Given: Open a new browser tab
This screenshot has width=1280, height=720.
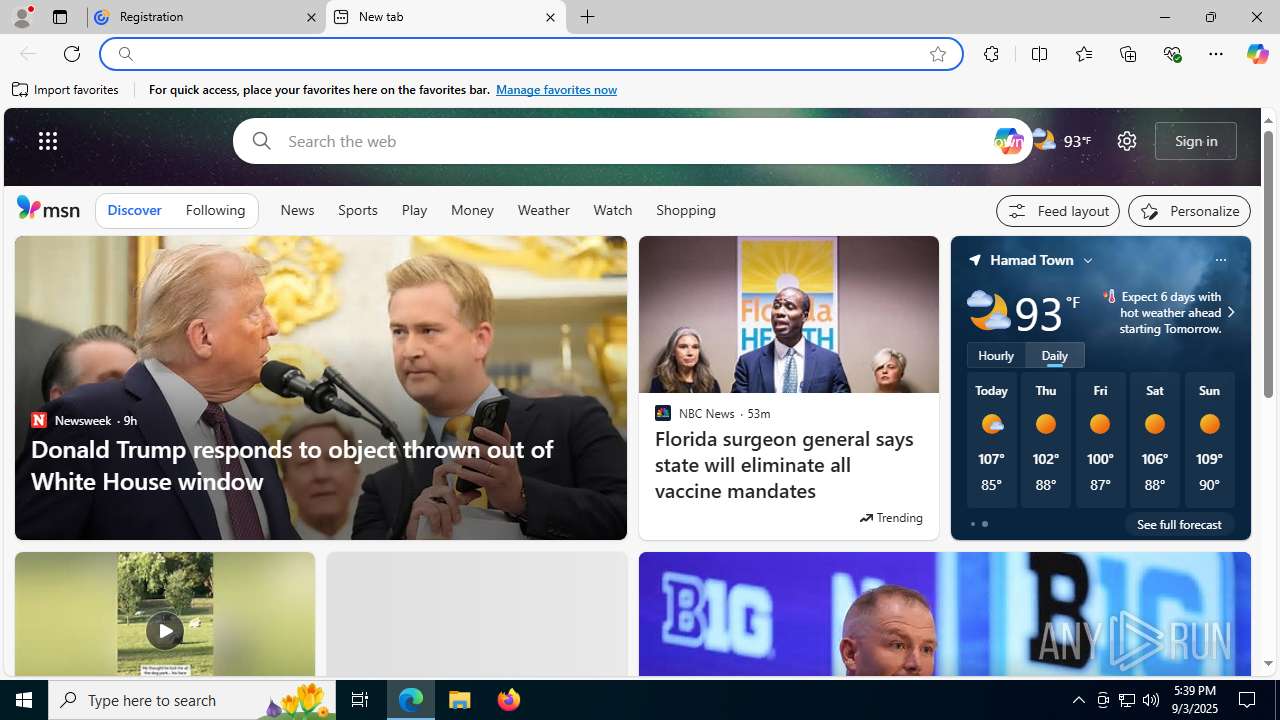Looking at the screenshot, I should click(588, 17).
